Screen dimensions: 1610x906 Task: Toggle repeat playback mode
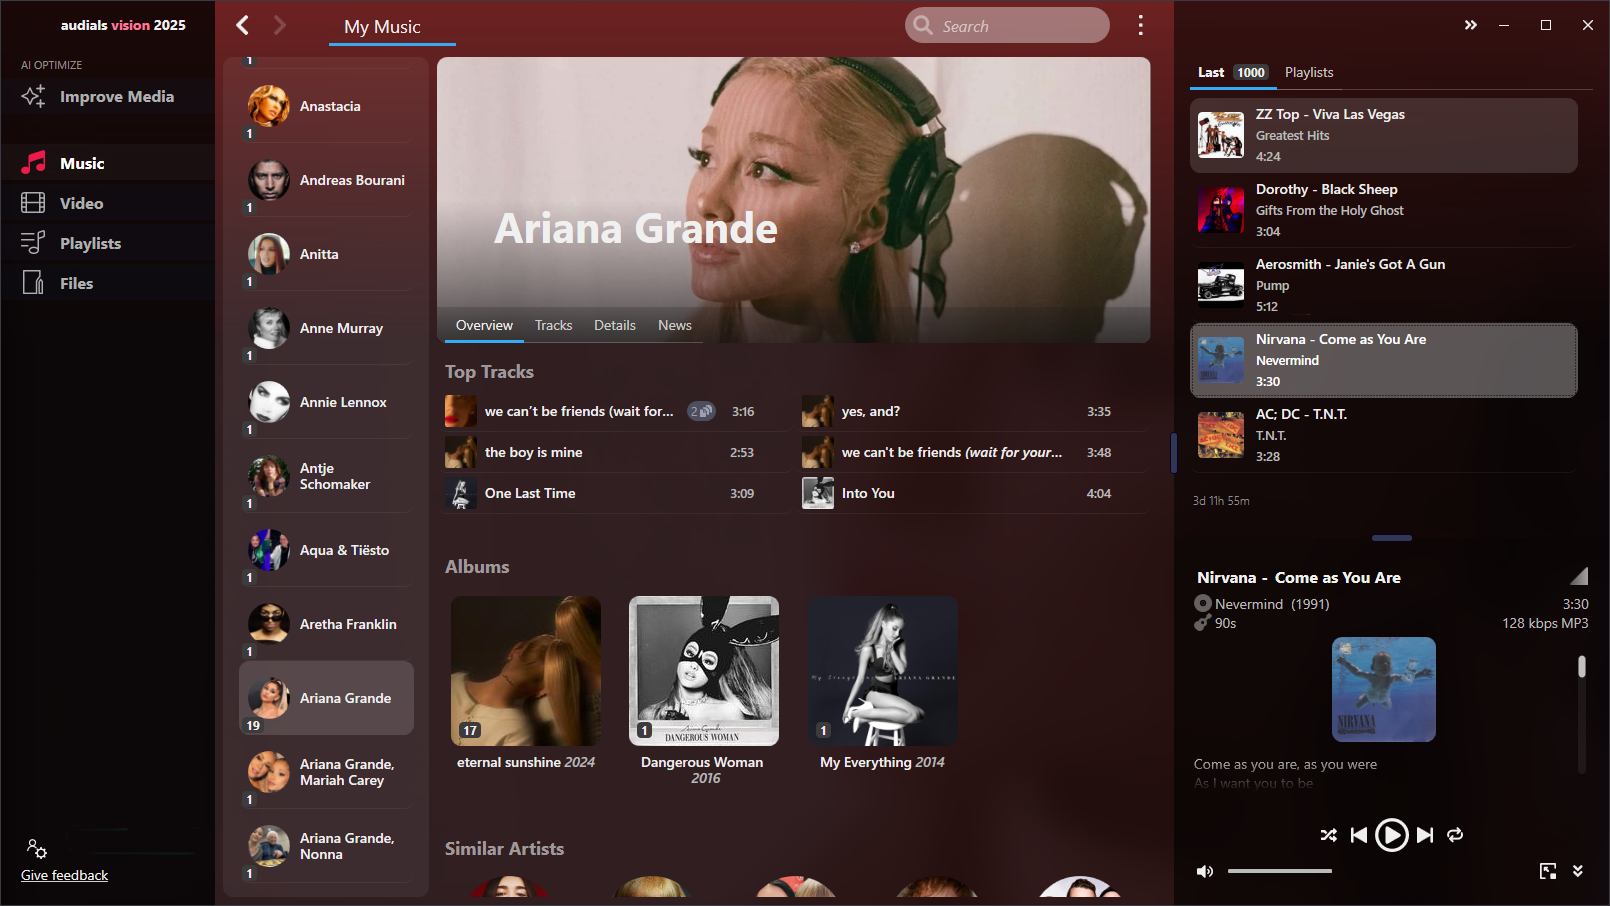click(1455, 835)
